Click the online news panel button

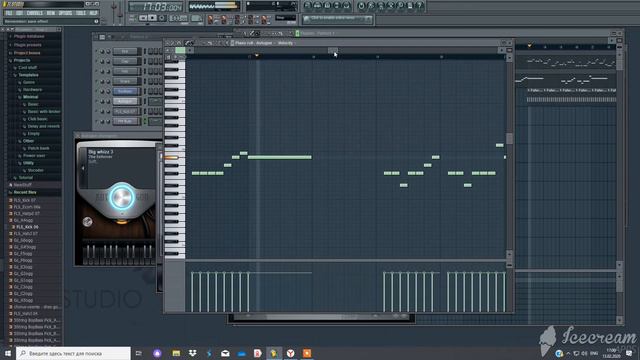pos(338,19)
